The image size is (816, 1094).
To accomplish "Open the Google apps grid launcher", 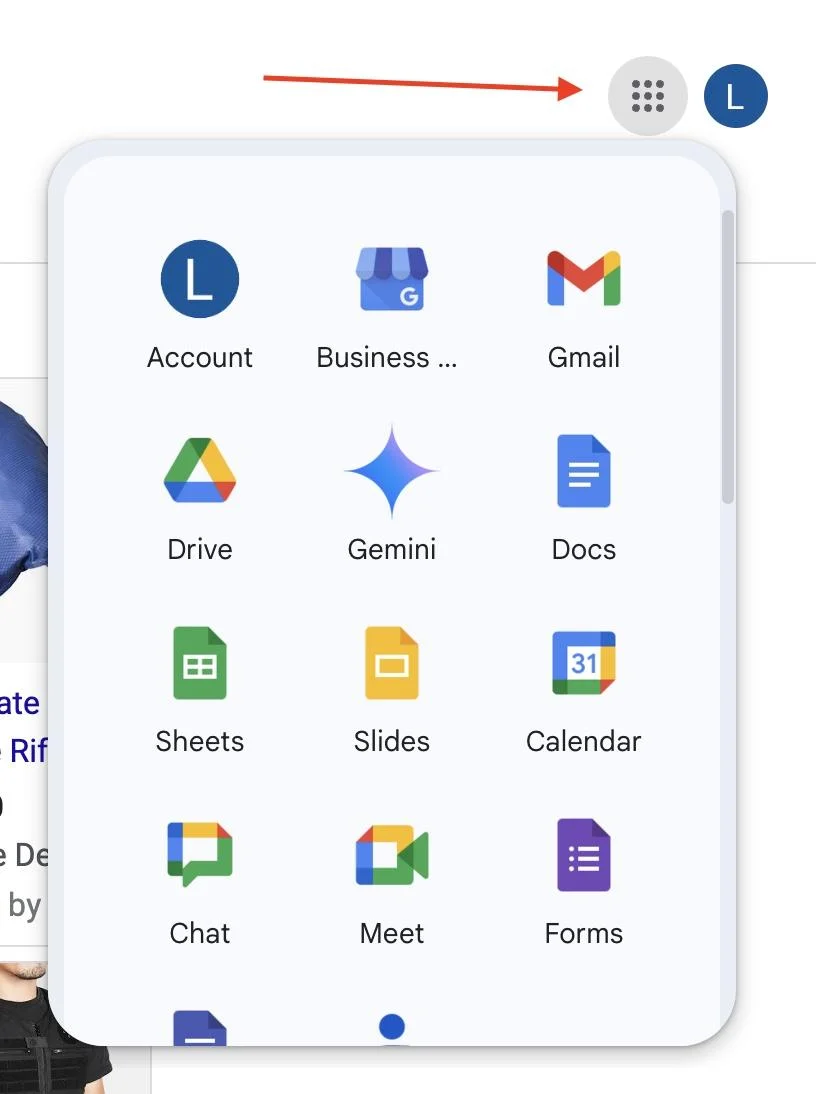I will pyautogui.click(x=648, y=96).
